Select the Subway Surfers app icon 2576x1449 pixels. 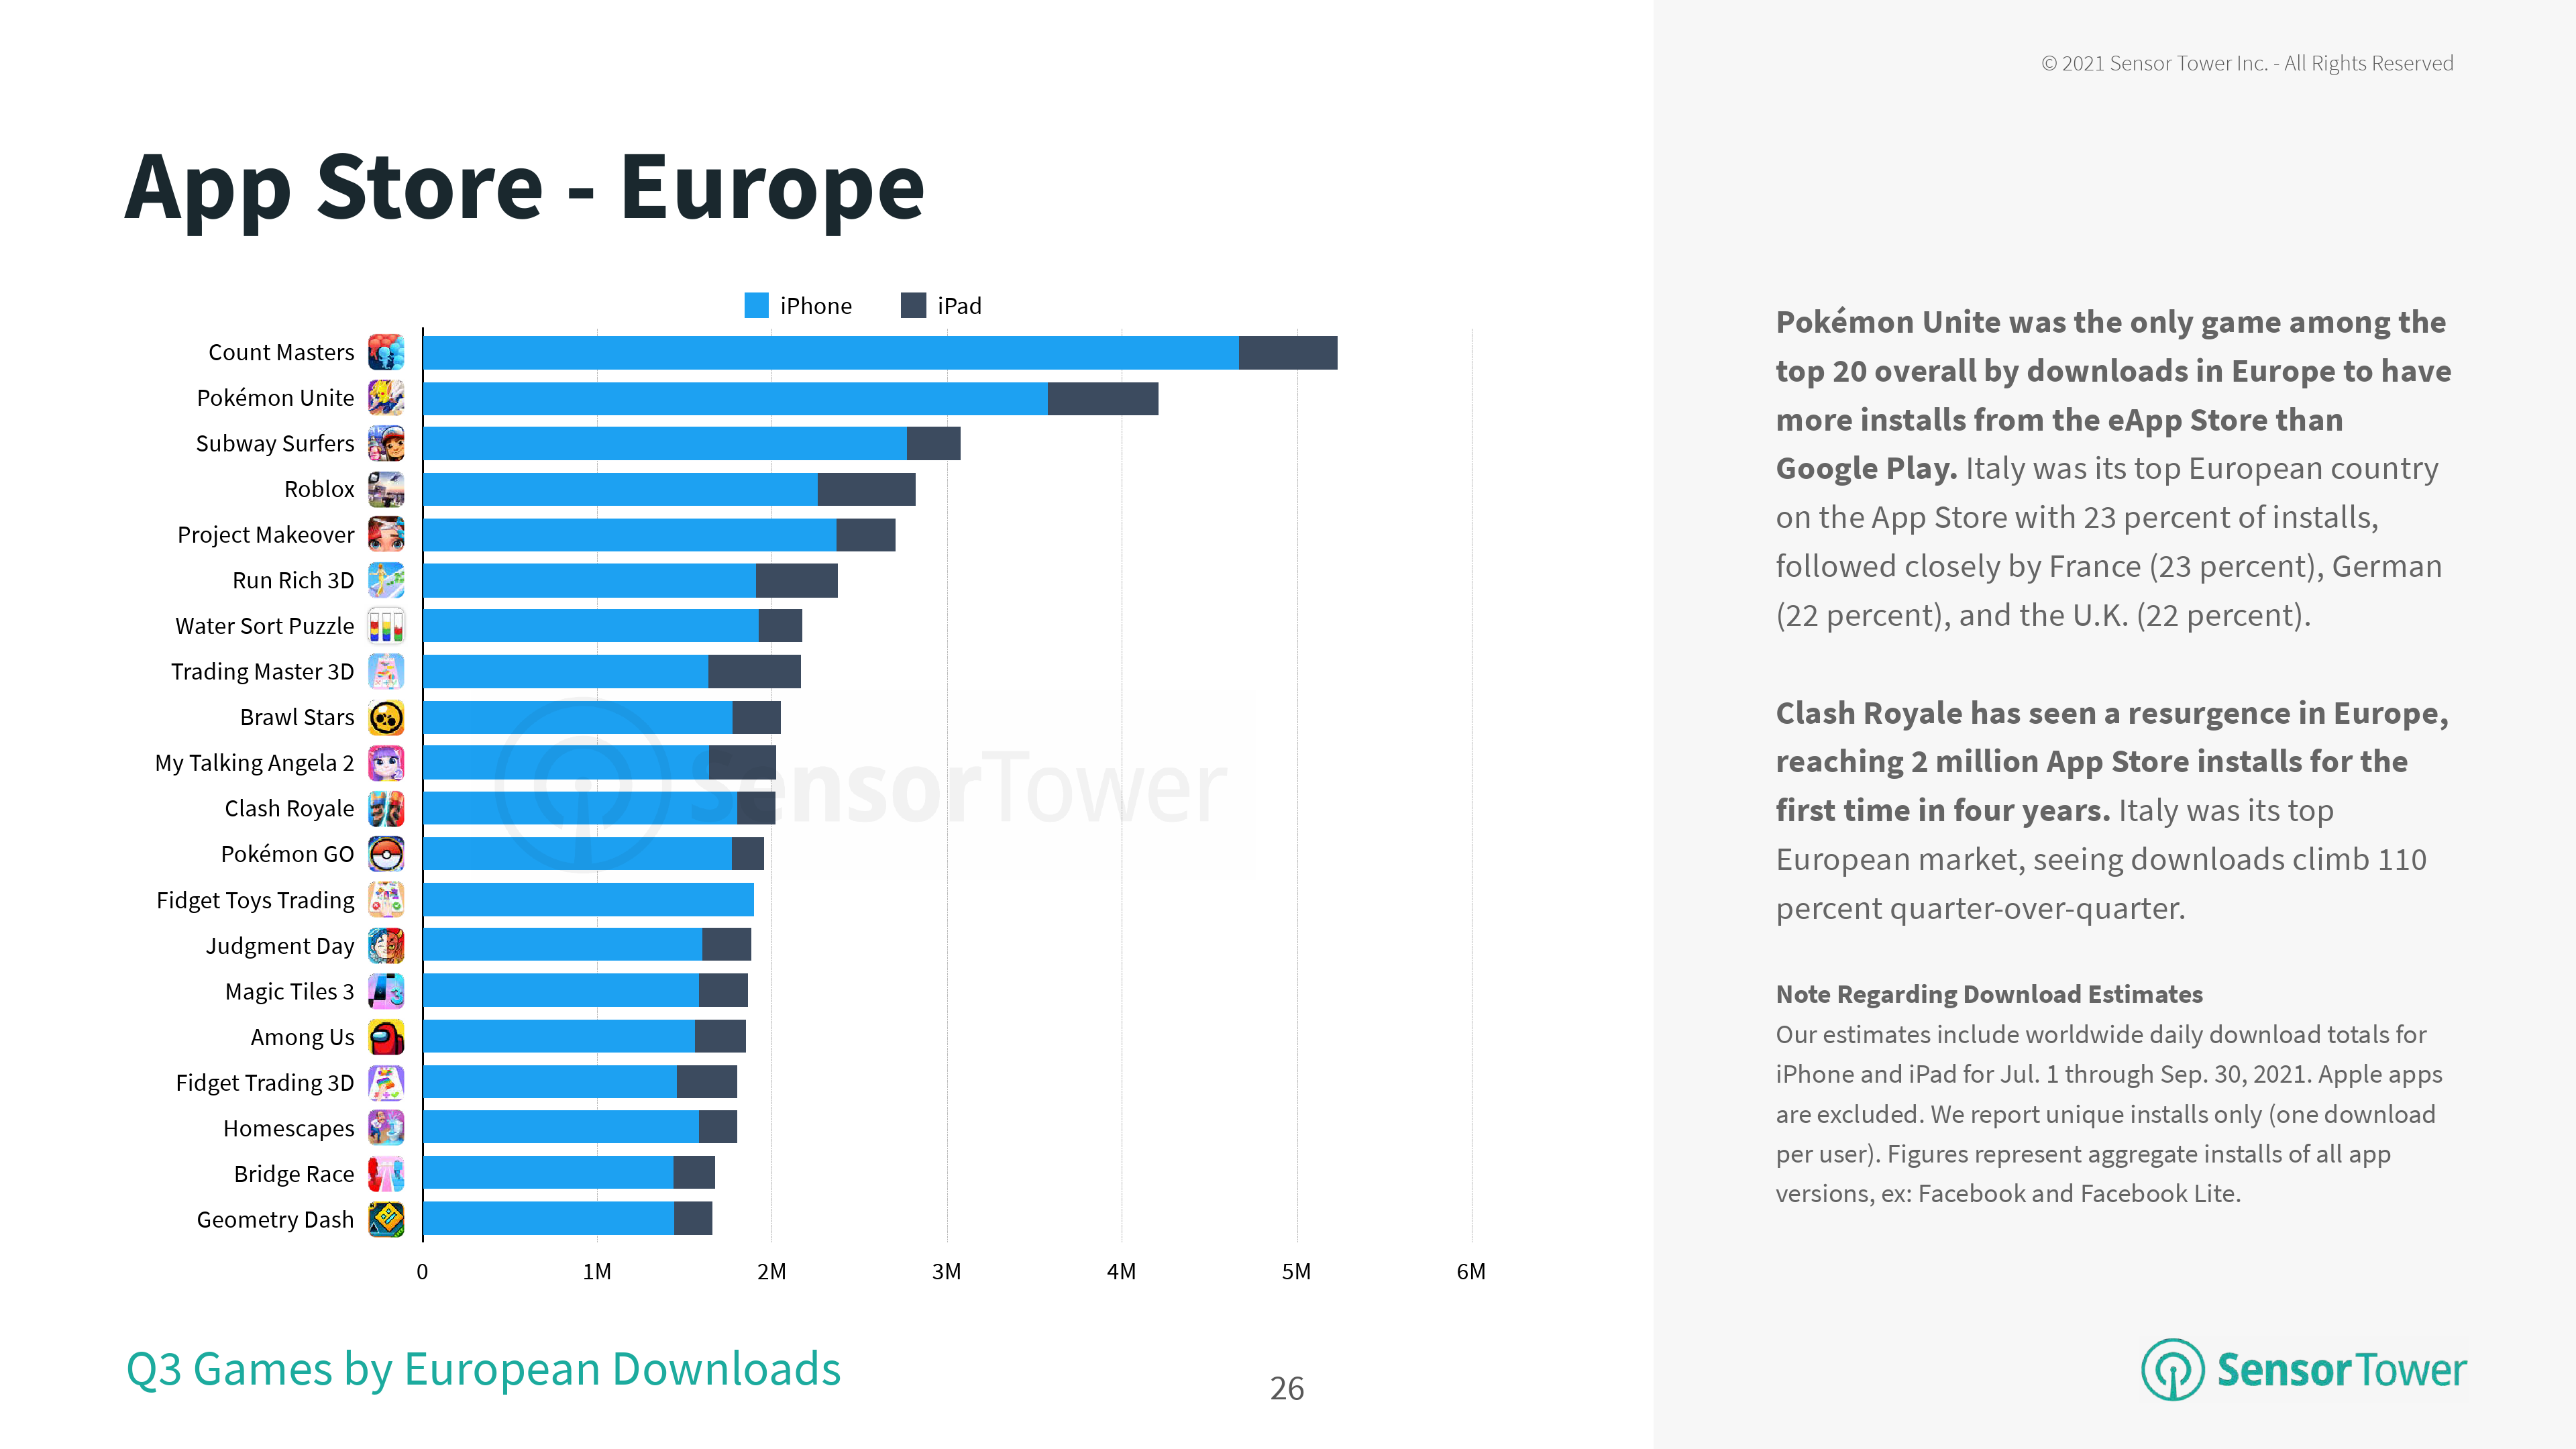click(x=386, y=443)
